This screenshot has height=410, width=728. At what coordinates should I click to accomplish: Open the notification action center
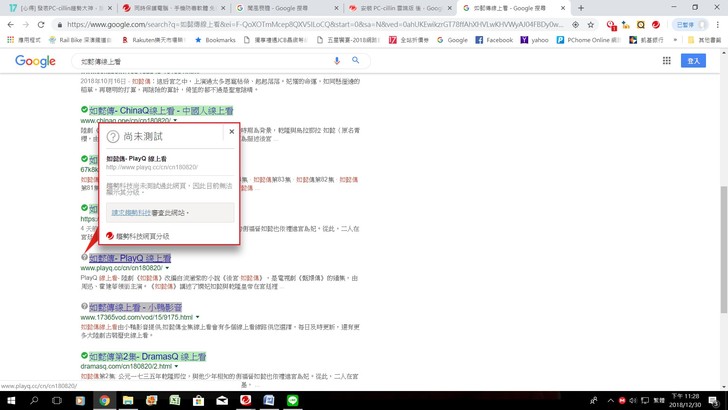[714, 400]
